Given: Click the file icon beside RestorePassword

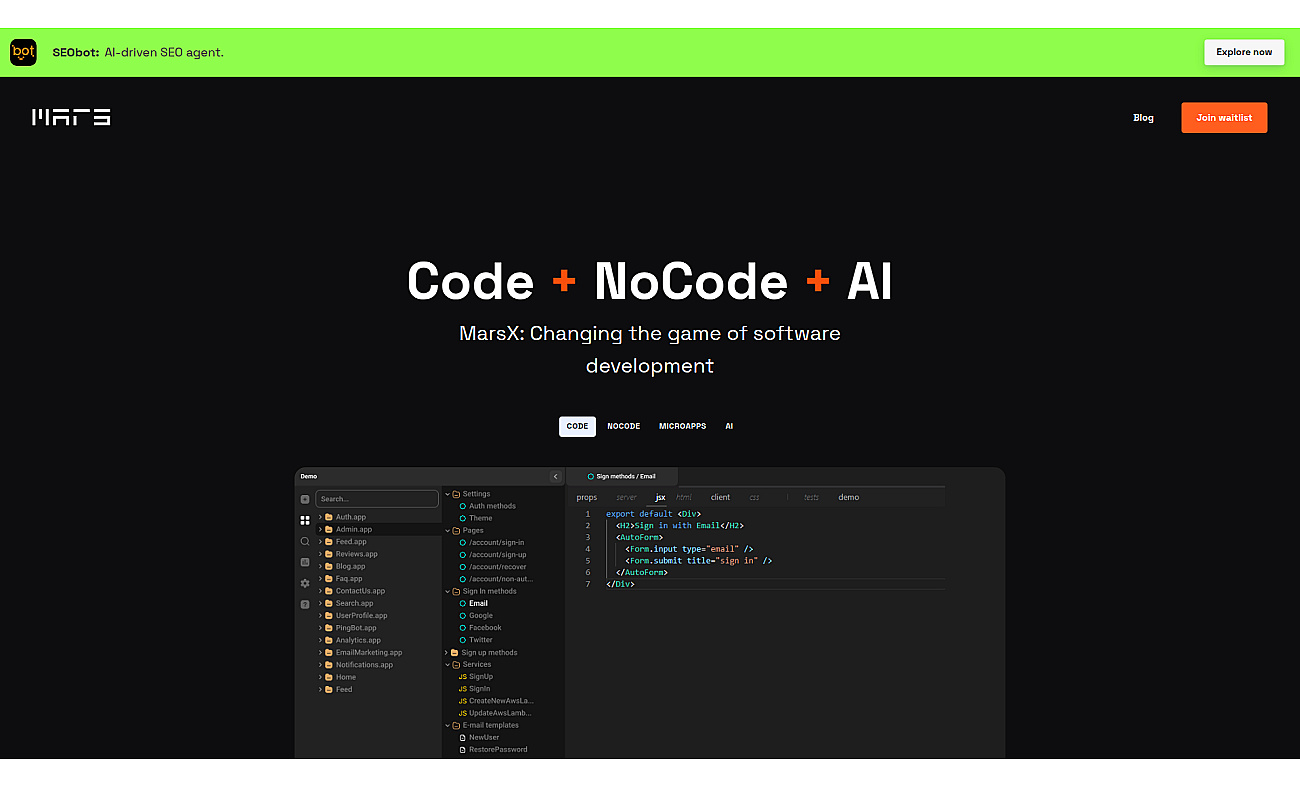Looking at the screenshot, I should click(462, 749).
